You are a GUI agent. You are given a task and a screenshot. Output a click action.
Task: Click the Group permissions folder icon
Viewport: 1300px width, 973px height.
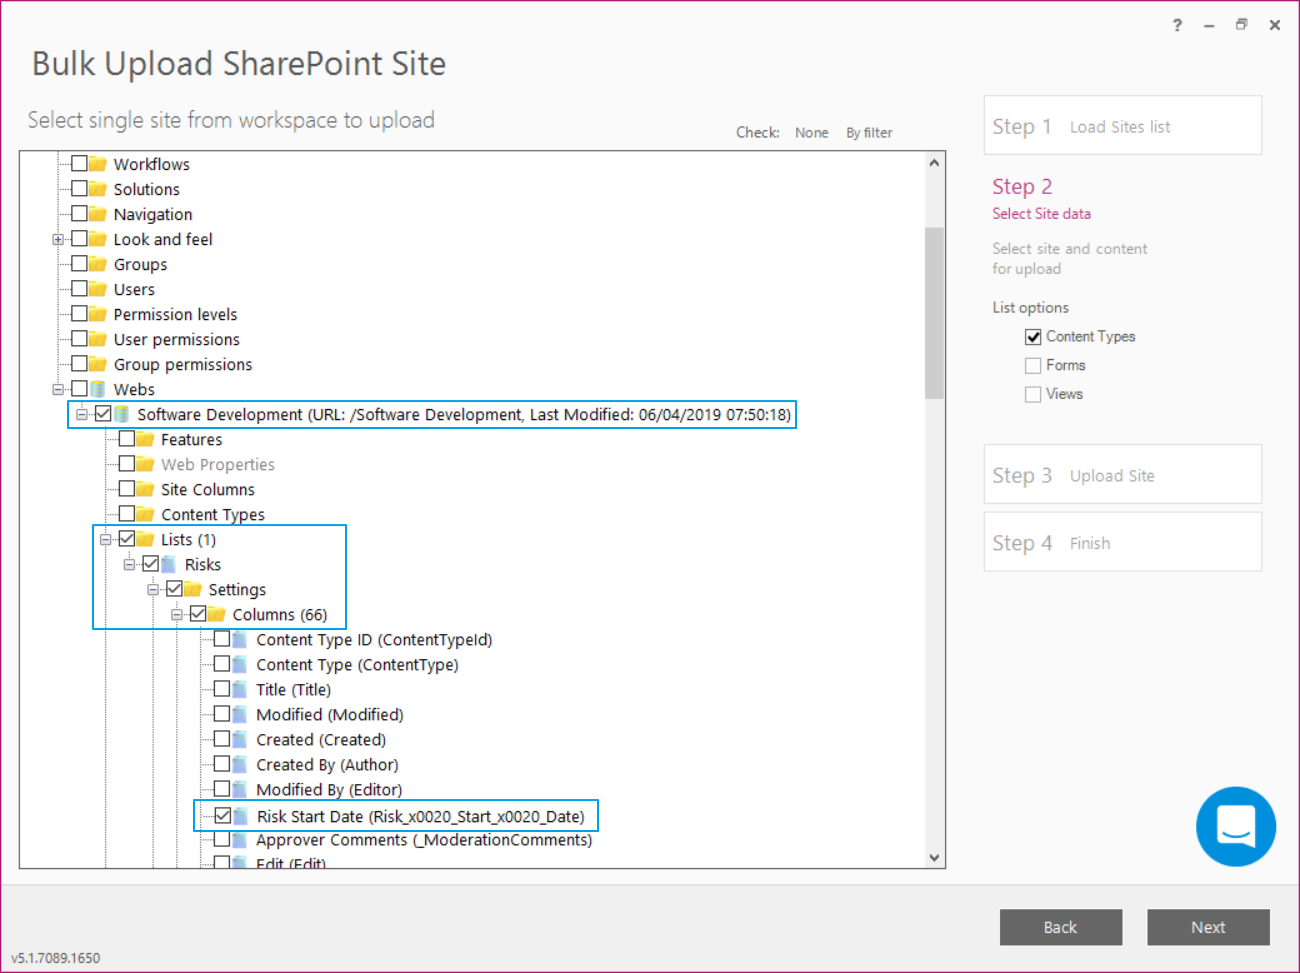[x=98, y=364]
